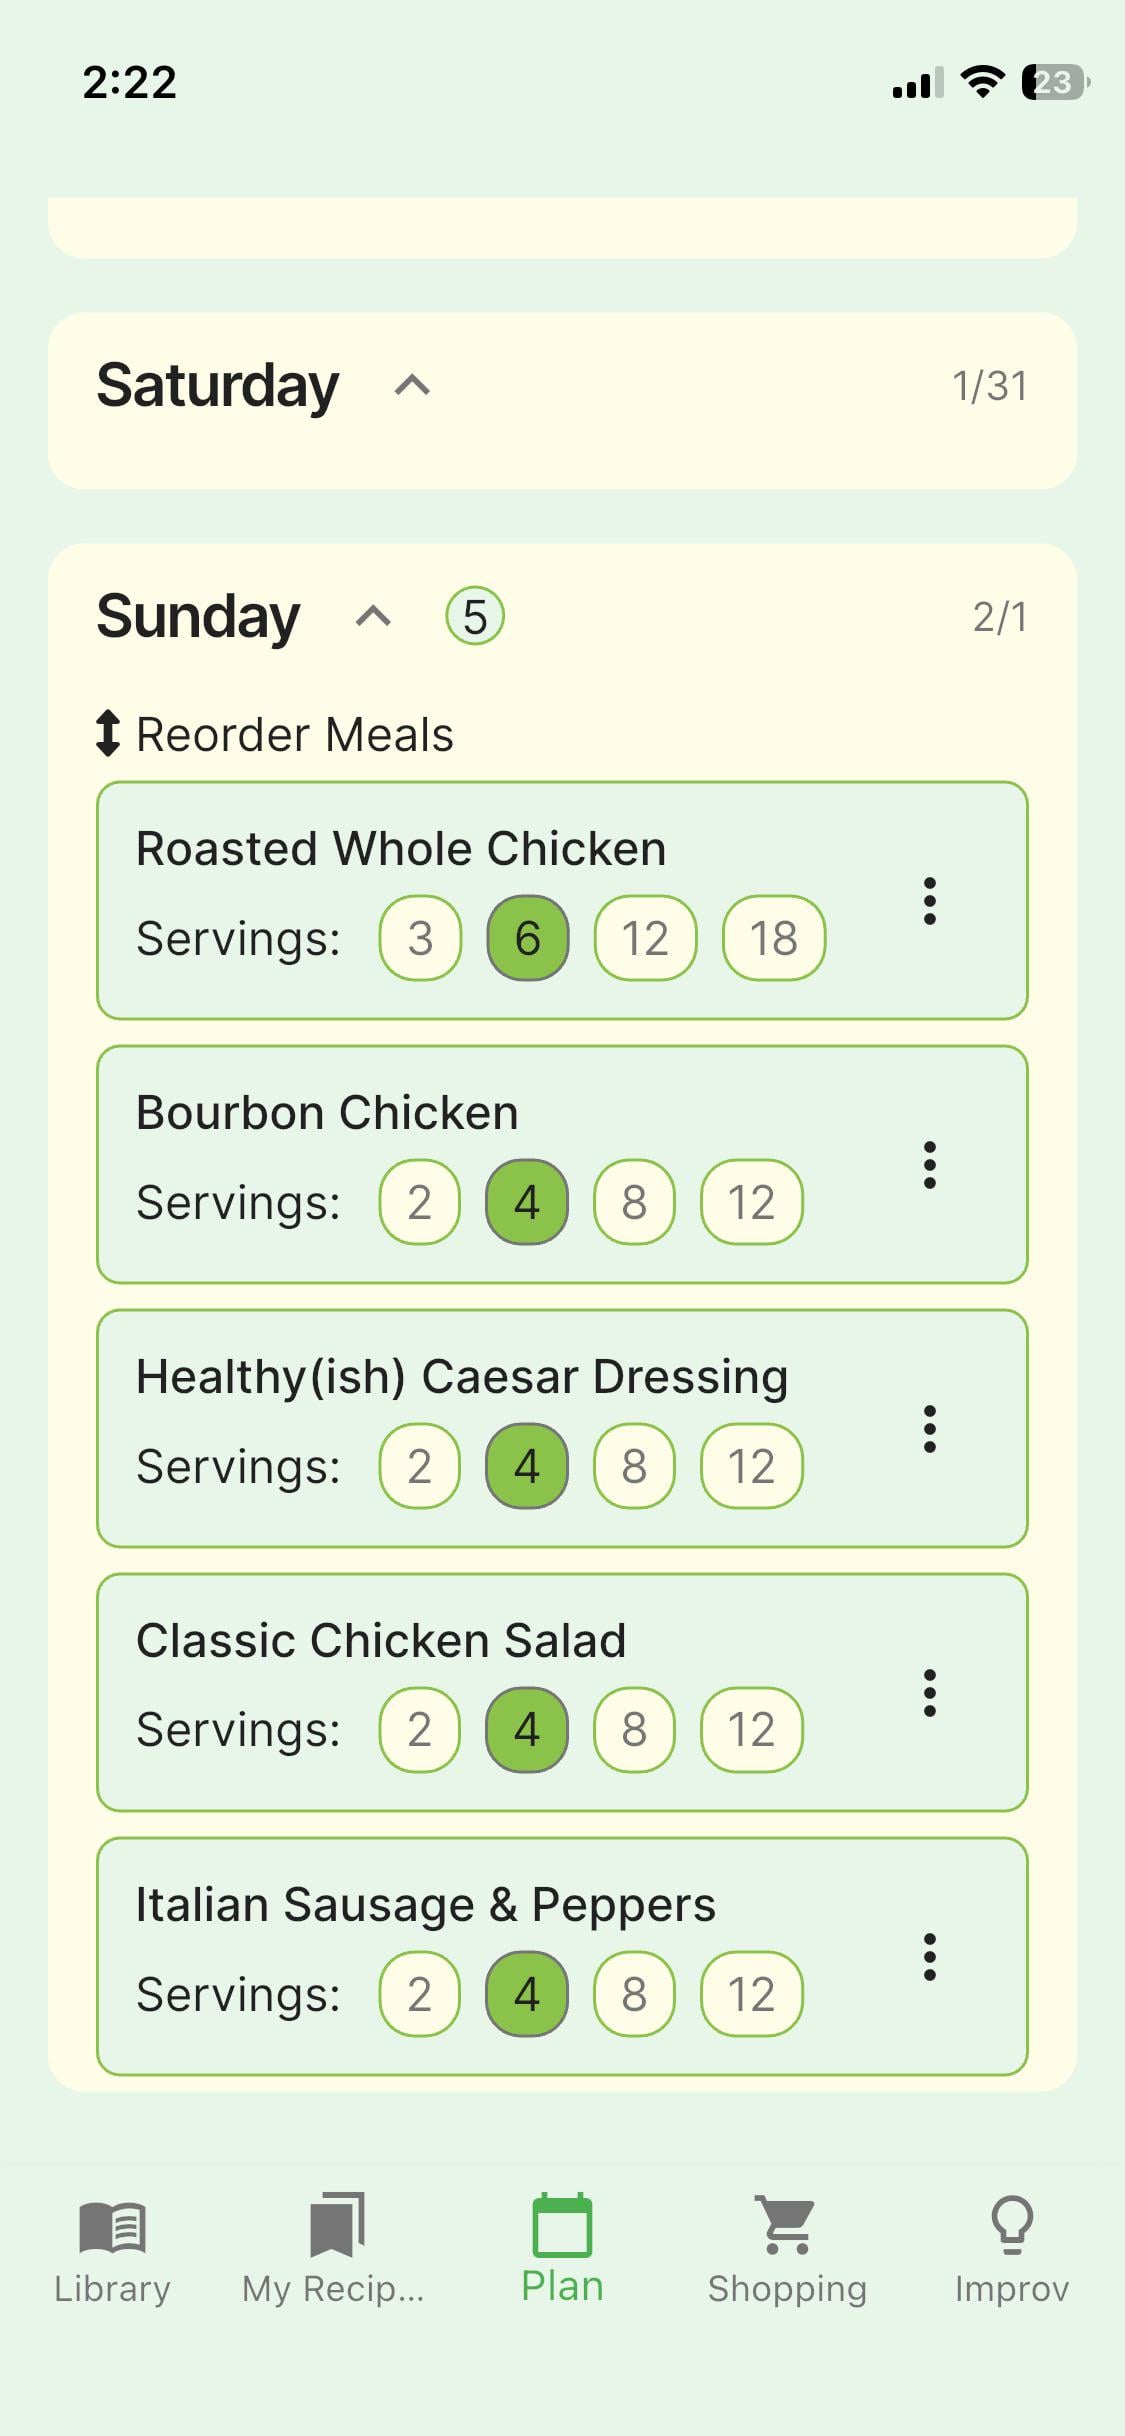Open options menu for Roasted Whole Chicken
The width and height of the screenshot is (1125, 2436).
[929, 901]
